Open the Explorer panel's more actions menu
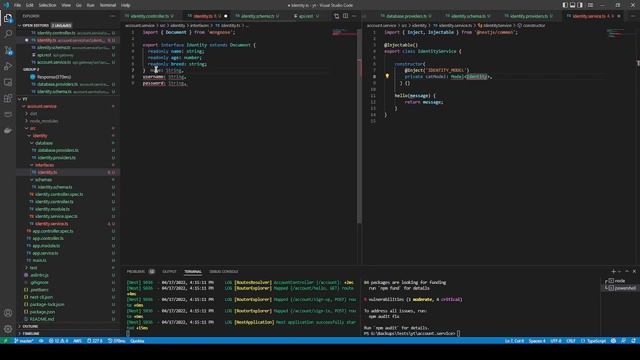 112,16
